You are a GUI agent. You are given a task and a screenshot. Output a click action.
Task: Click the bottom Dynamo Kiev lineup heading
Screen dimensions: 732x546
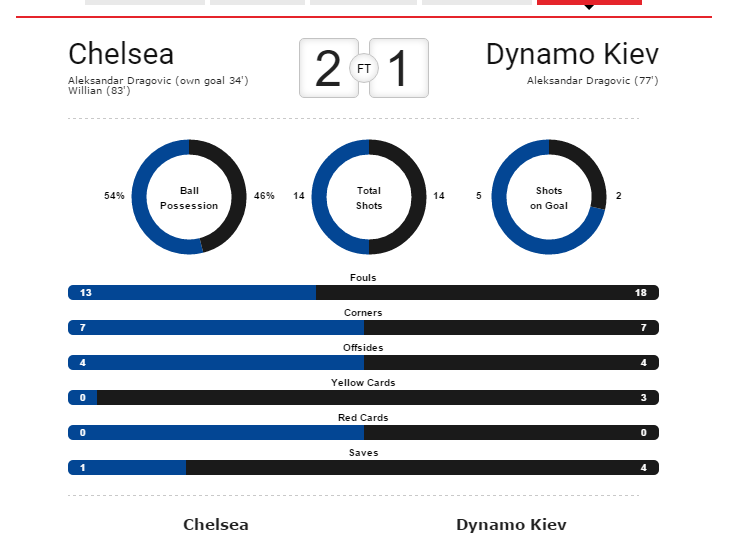tap(511, 525)
